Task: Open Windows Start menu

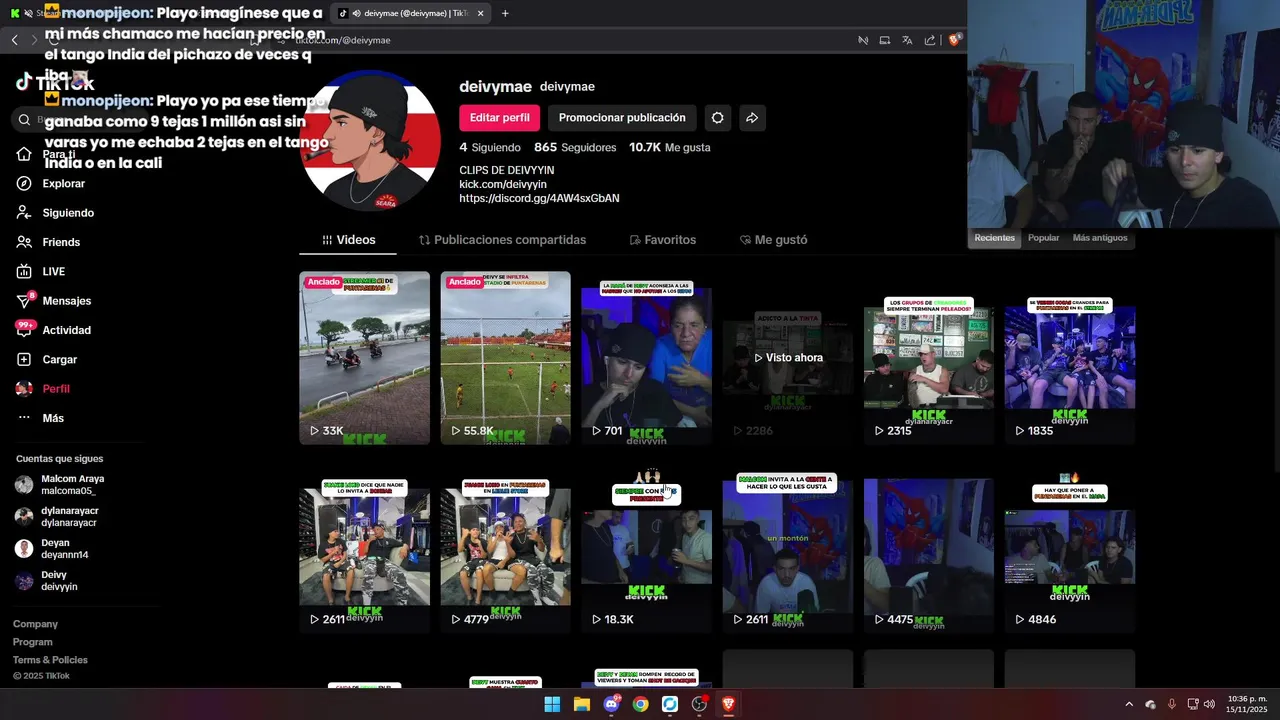Action: (552, 704)
